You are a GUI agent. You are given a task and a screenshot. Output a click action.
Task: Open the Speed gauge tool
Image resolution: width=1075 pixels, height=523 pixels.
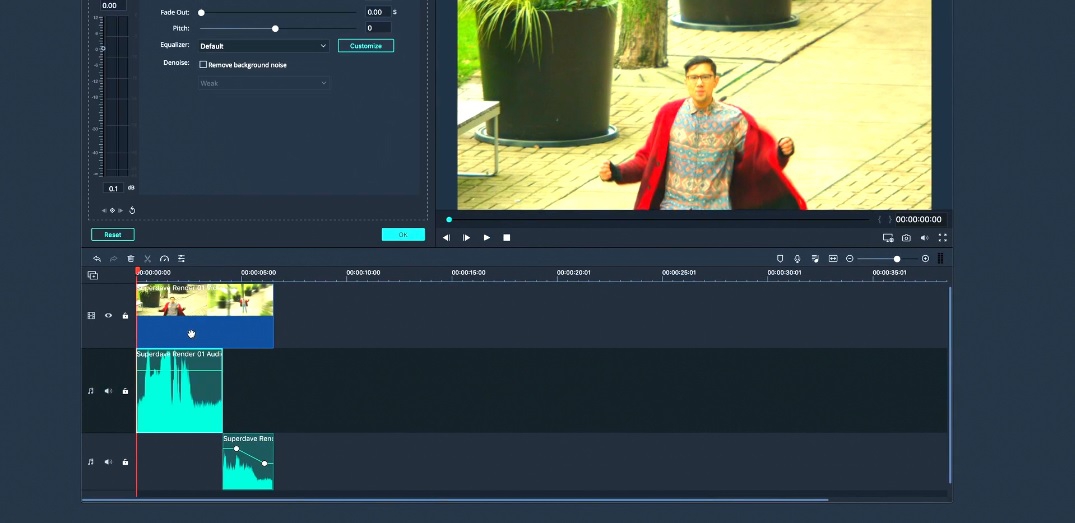click(x=164, y=259)
